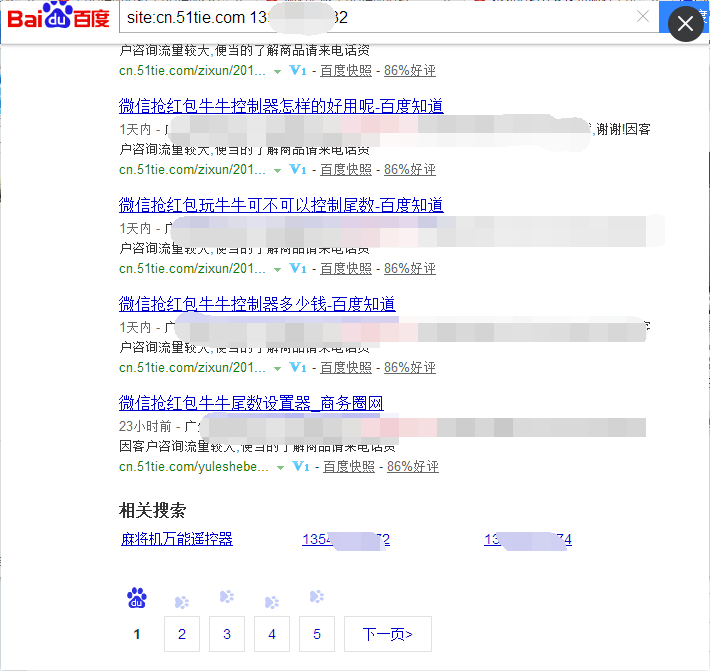Open result 微信抢红包牛牛控制器怎样的好用呢-百度知道

281,106
